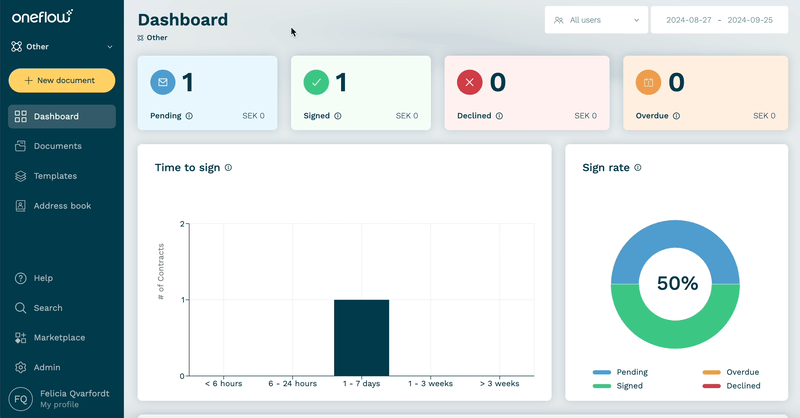Click the Pending info icon
800x418 pixels.
pos(189,116)
